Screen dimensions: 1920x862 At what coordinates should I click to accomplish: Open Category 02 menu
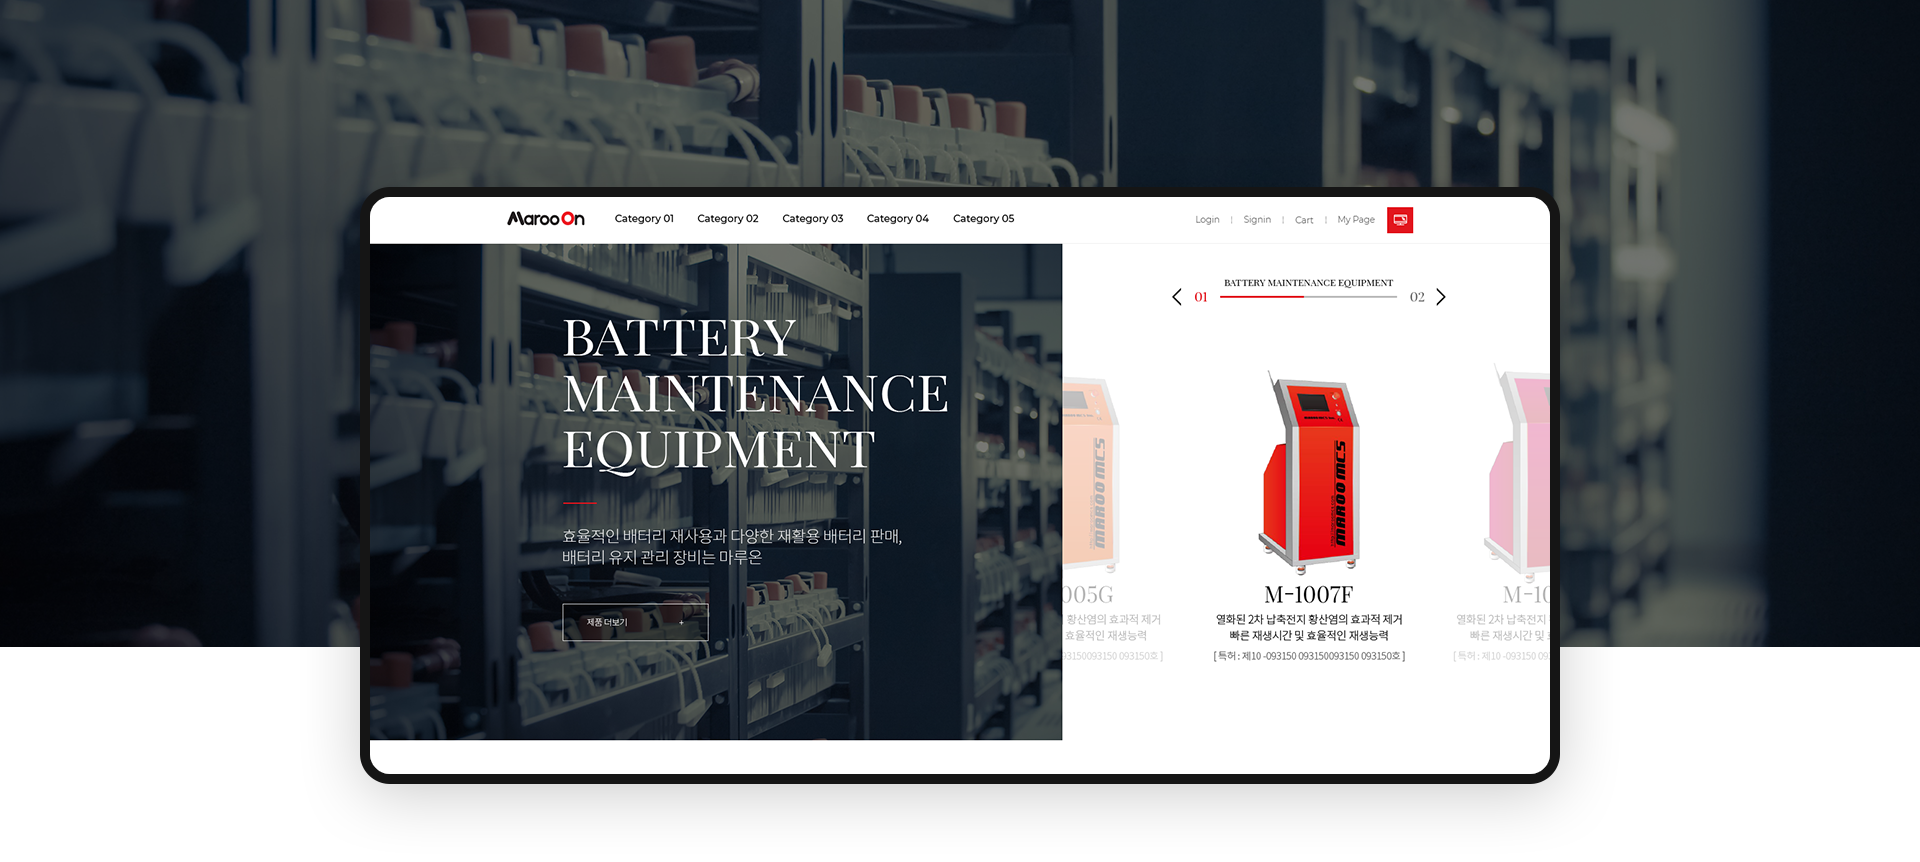[728, 219]
